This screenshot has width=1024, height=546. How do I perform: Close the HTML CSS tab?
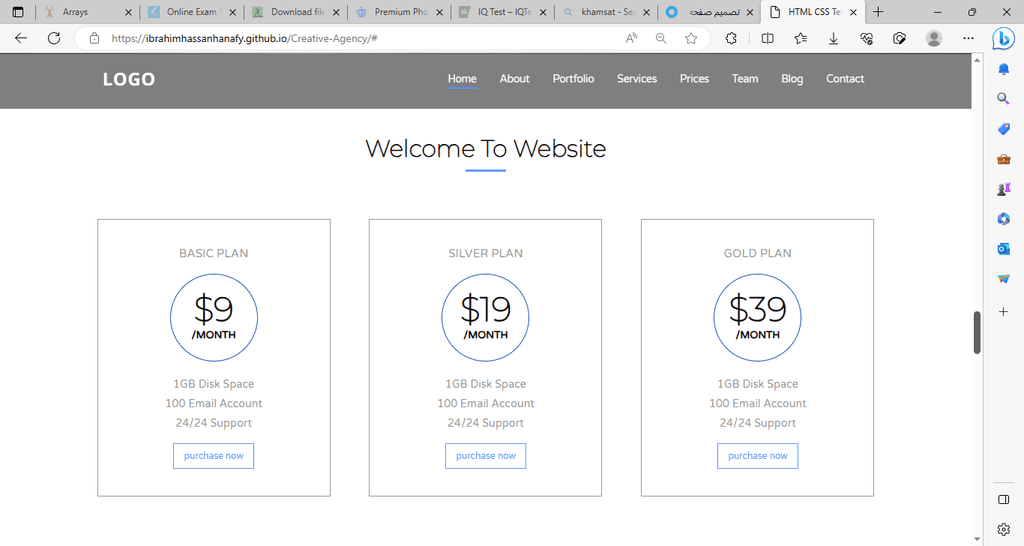pos(853,12)
